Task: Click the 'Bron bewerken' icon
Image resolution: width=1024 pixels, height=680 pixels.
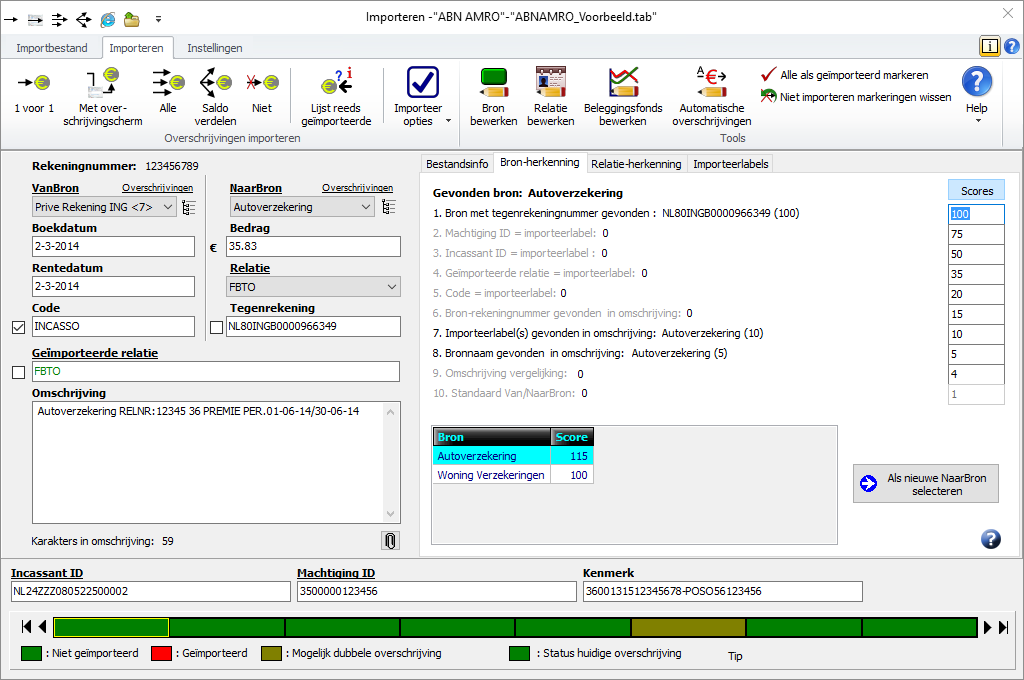Action: click(x=493, y=83)
